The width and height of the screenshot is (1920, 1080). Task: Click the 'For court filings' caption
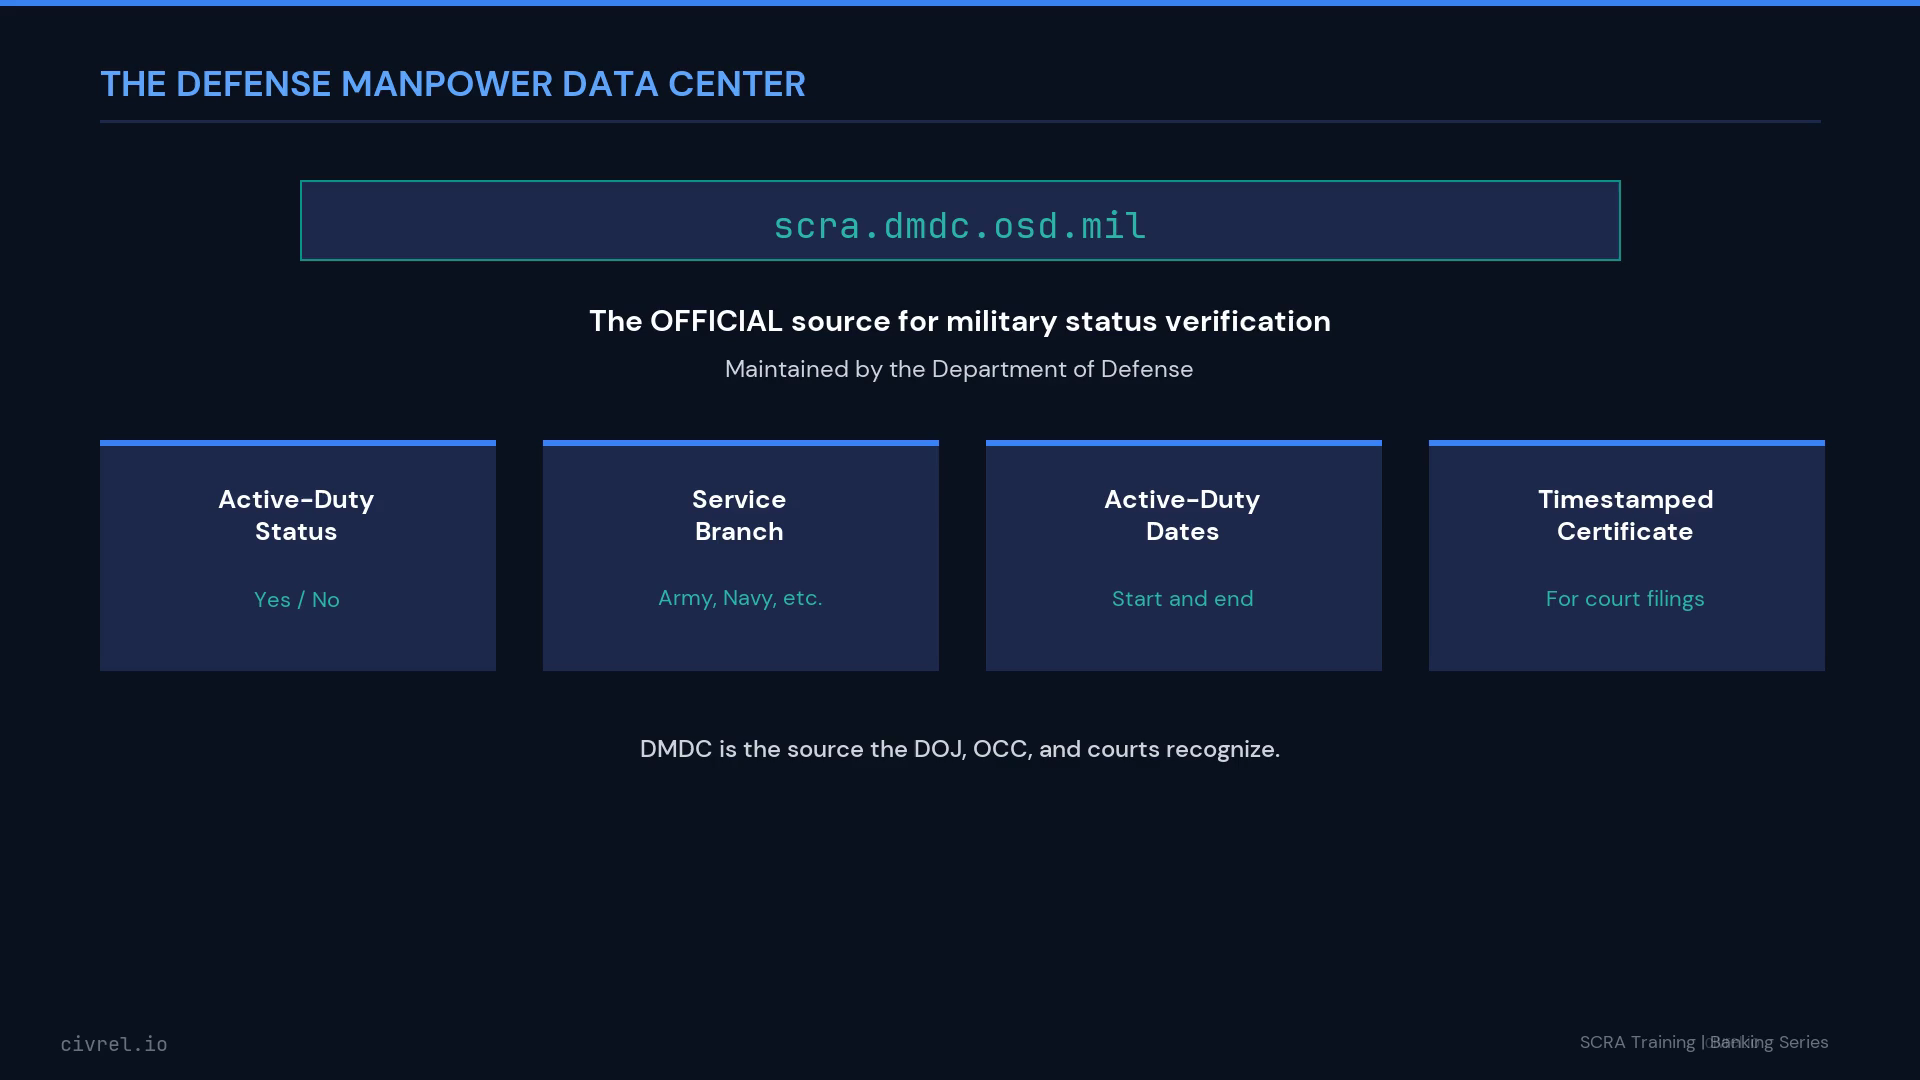(x=1625, y=599)
